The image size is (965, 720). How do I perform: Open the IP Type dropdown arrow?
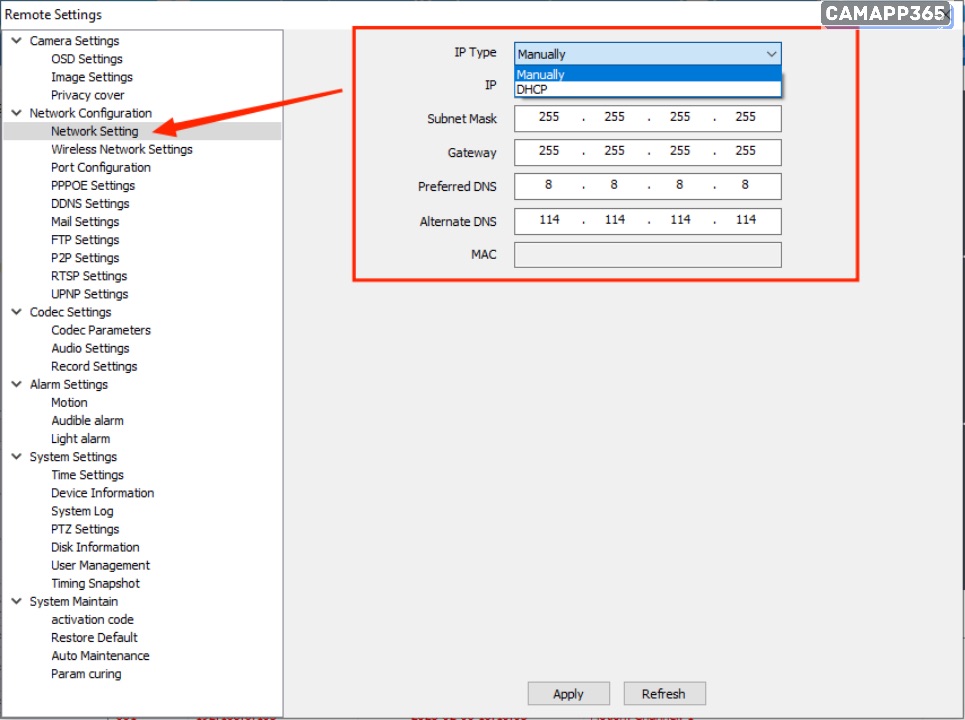pyautogui.click(x=770, y=54)
